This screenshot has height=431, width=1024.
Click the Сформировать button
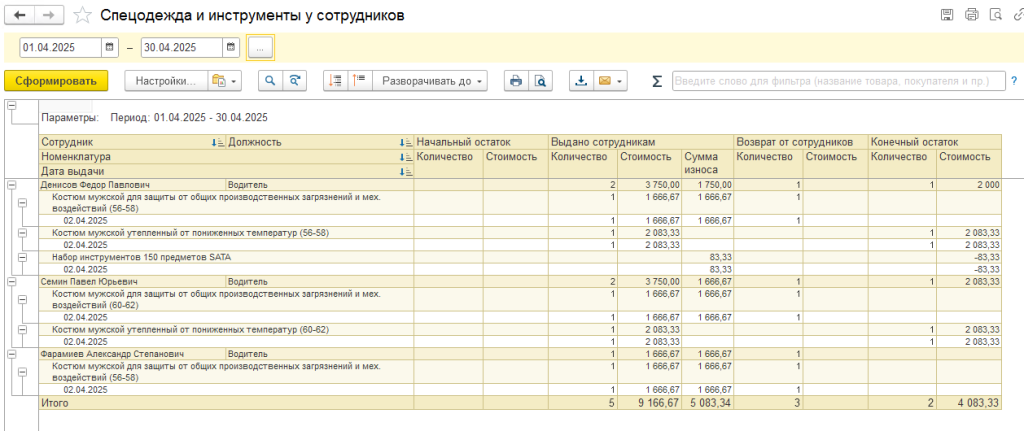(56, 81)
